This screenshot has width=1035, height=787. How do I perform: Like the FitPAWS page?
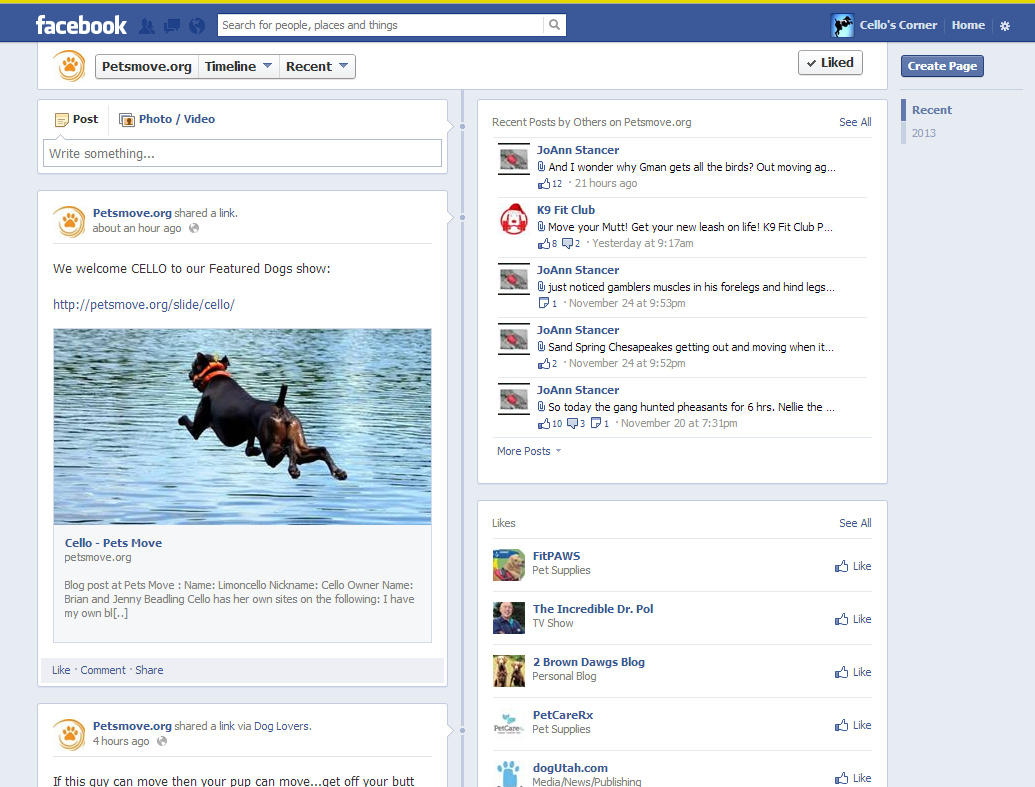click(x=853, y=566)
